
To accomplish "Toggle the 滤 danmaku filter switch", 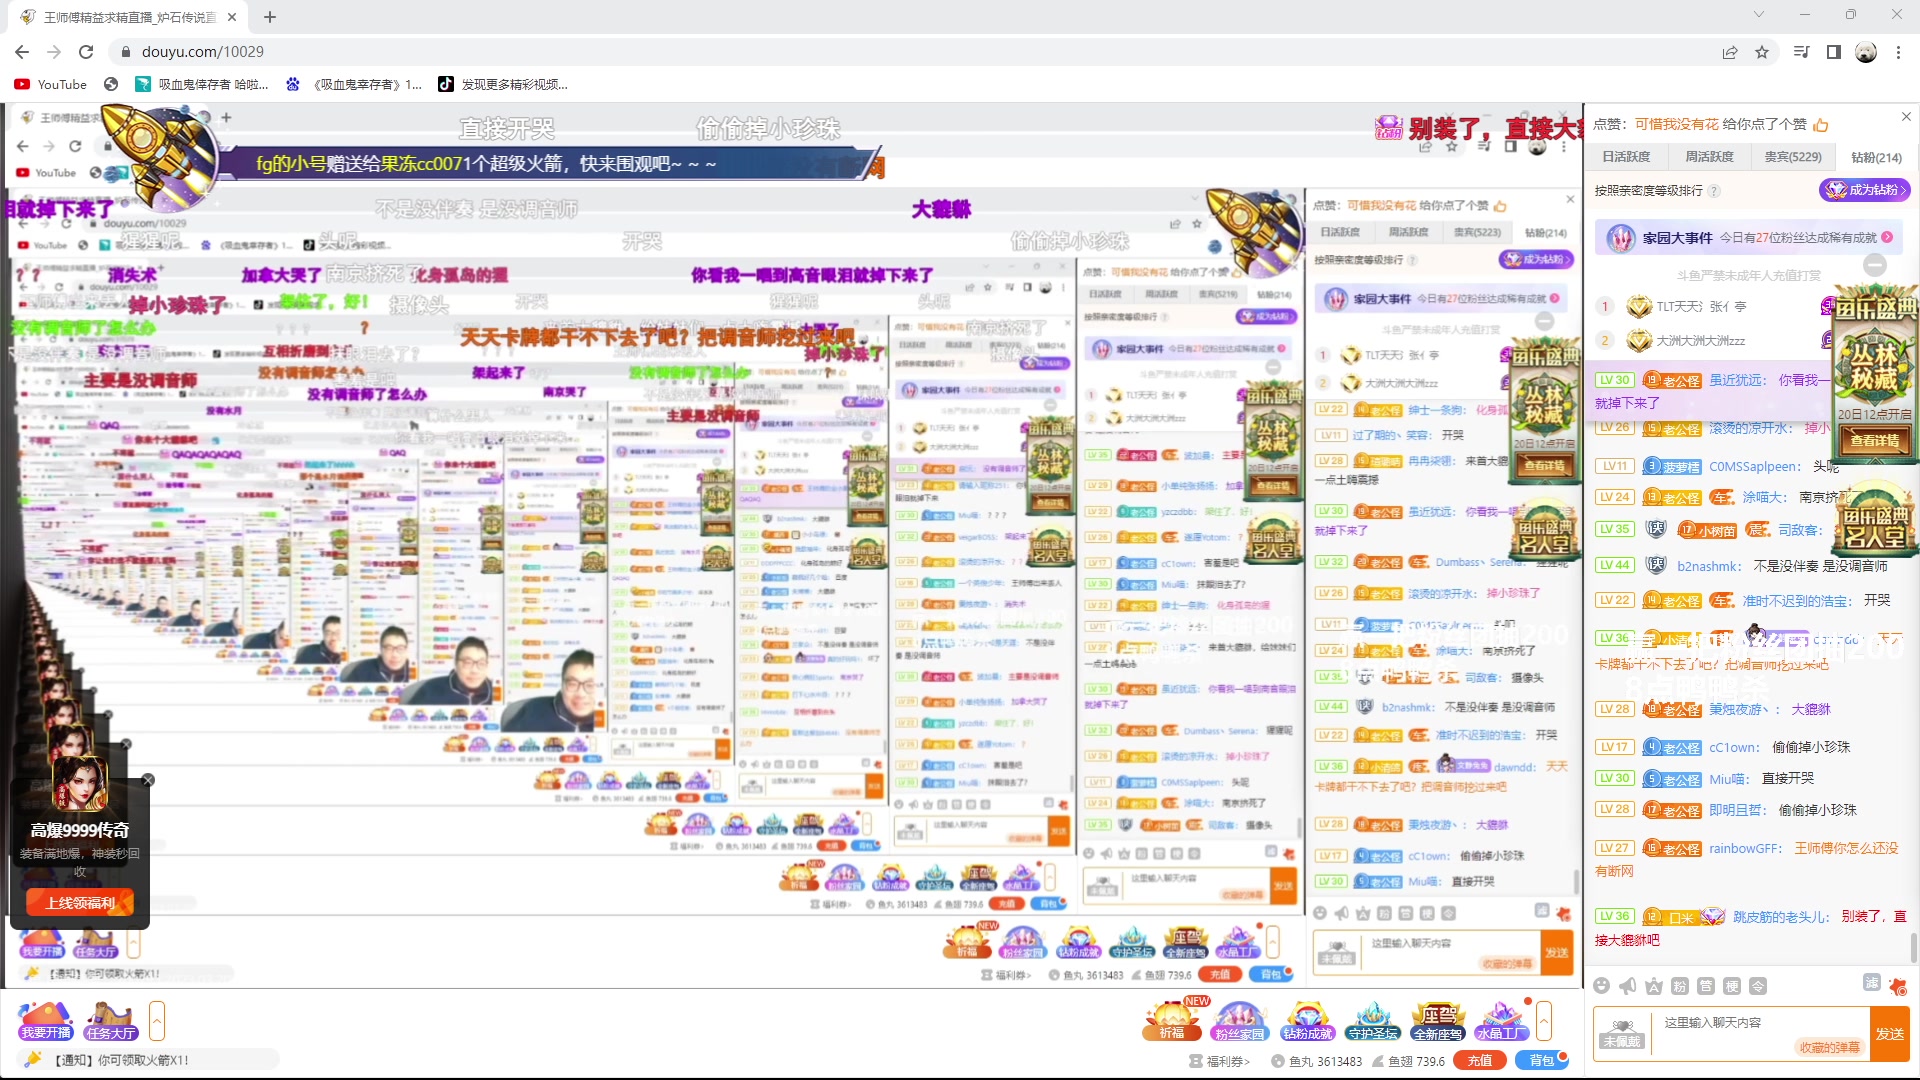I will click(x=1872, y=986).
